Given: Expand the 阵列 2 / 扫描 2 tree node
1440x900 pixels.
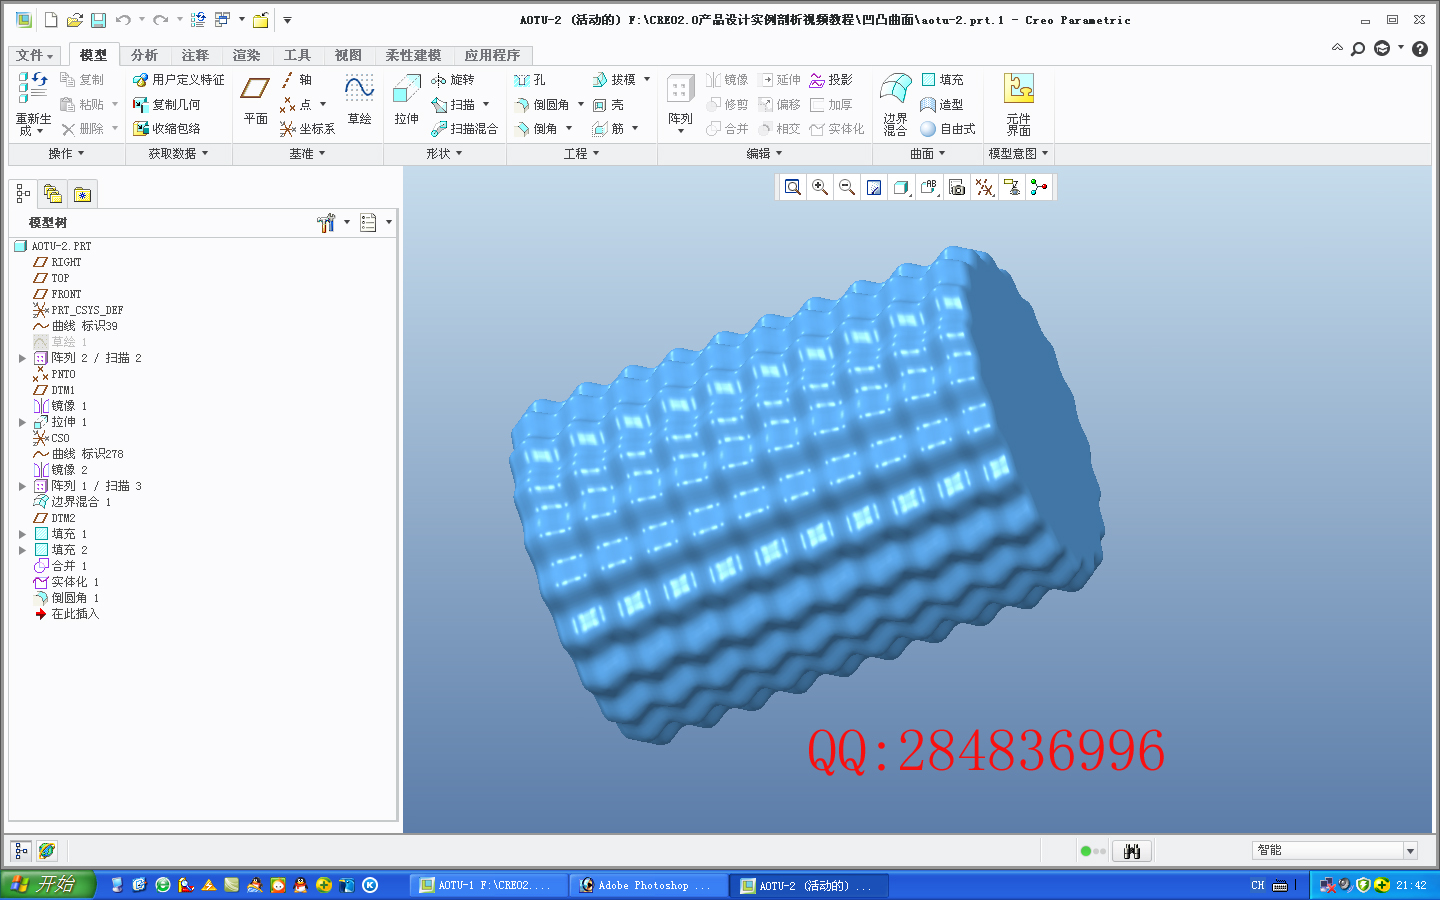Looking at the screenshot, I should click(22, 358).
